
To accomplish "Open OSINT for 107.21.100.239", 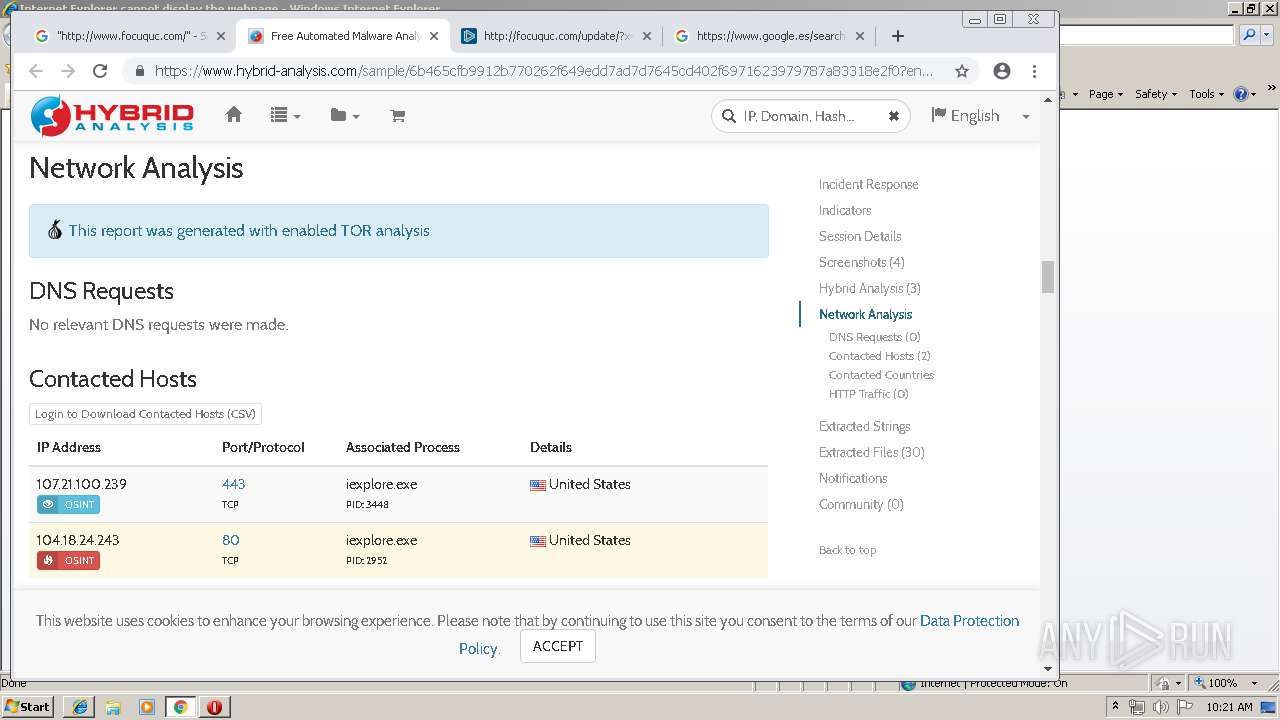I will [x=68, y=505].
